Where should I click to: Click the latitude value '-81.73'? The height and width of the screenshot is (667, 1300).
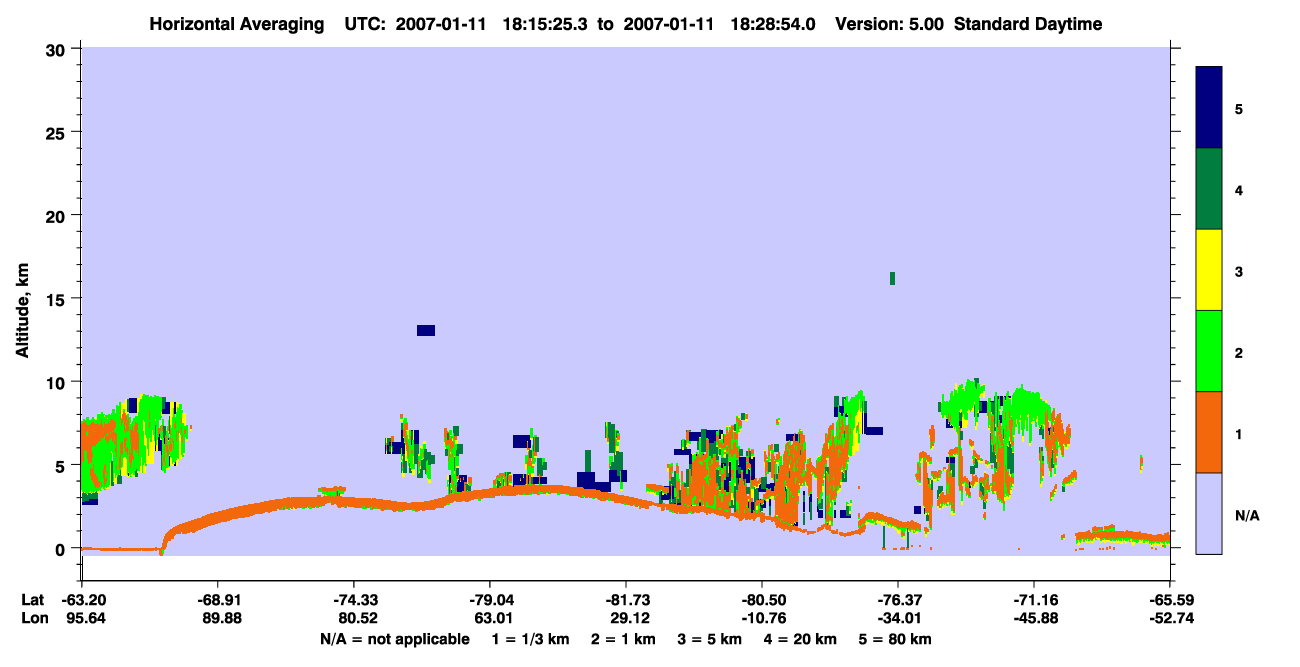coord(626,600)
